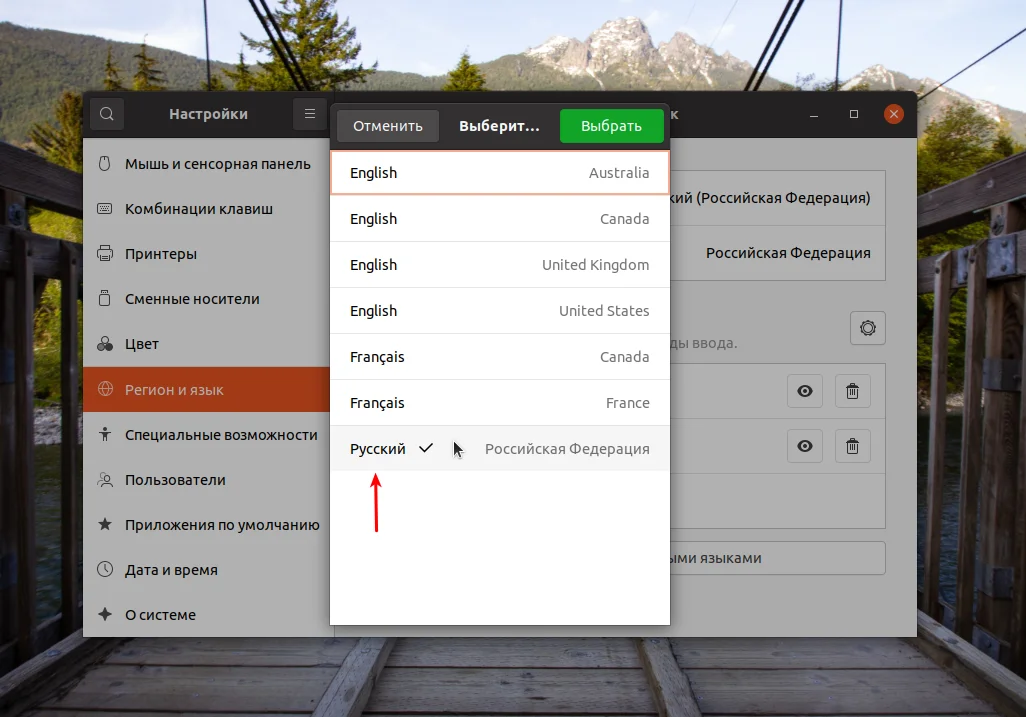The width and height of the screenshot is (1026, 717).
Task: Delete the first input source via trash icon
Action: coord(852,391)
